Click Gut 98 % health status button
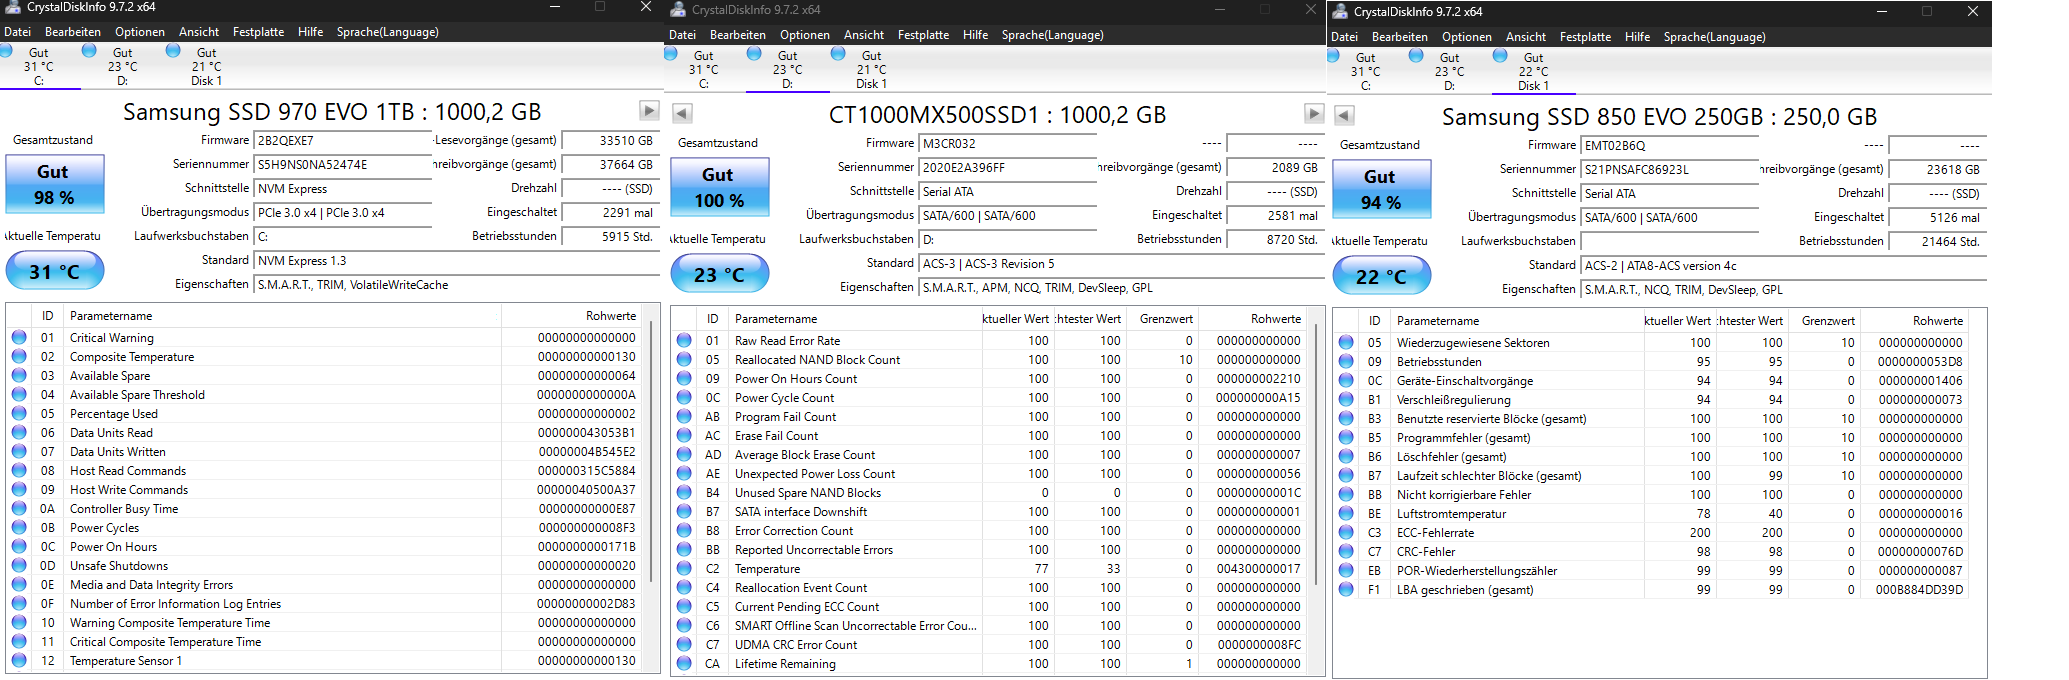Image resolution: width=2069 pixels, height=680 pixels. [54, 184]
